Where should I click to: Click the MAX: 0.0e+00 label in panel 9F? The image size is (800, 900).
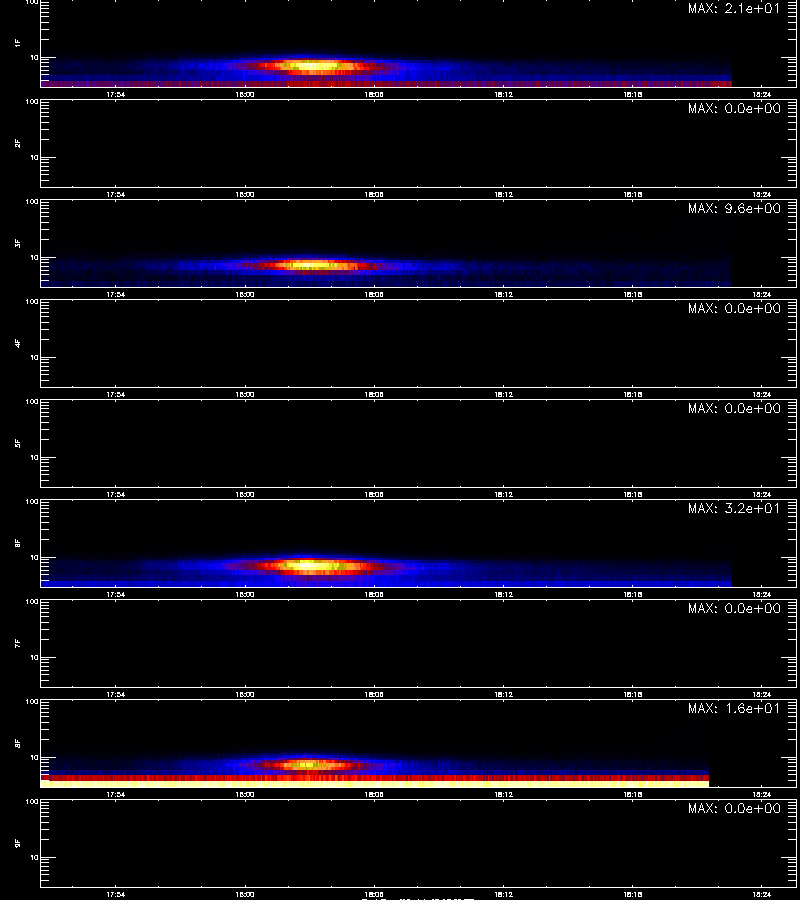[734, 808]
